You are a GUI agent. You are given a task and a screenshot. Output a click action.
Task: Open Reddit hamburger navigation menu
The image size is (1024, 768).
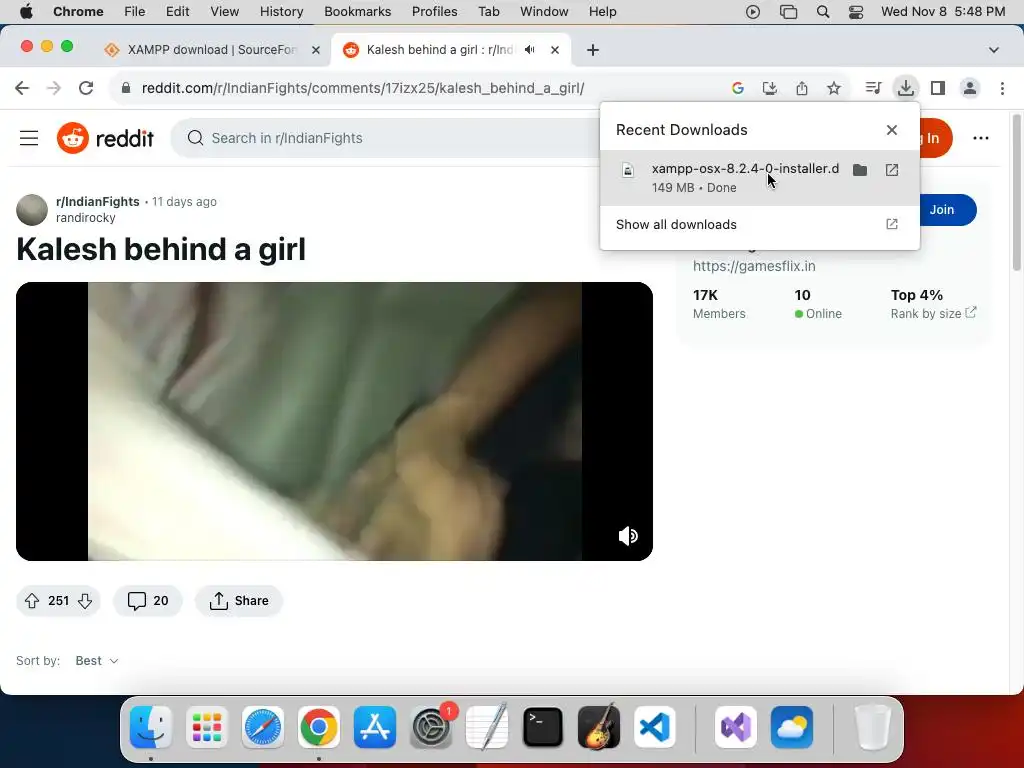(29, 138)
